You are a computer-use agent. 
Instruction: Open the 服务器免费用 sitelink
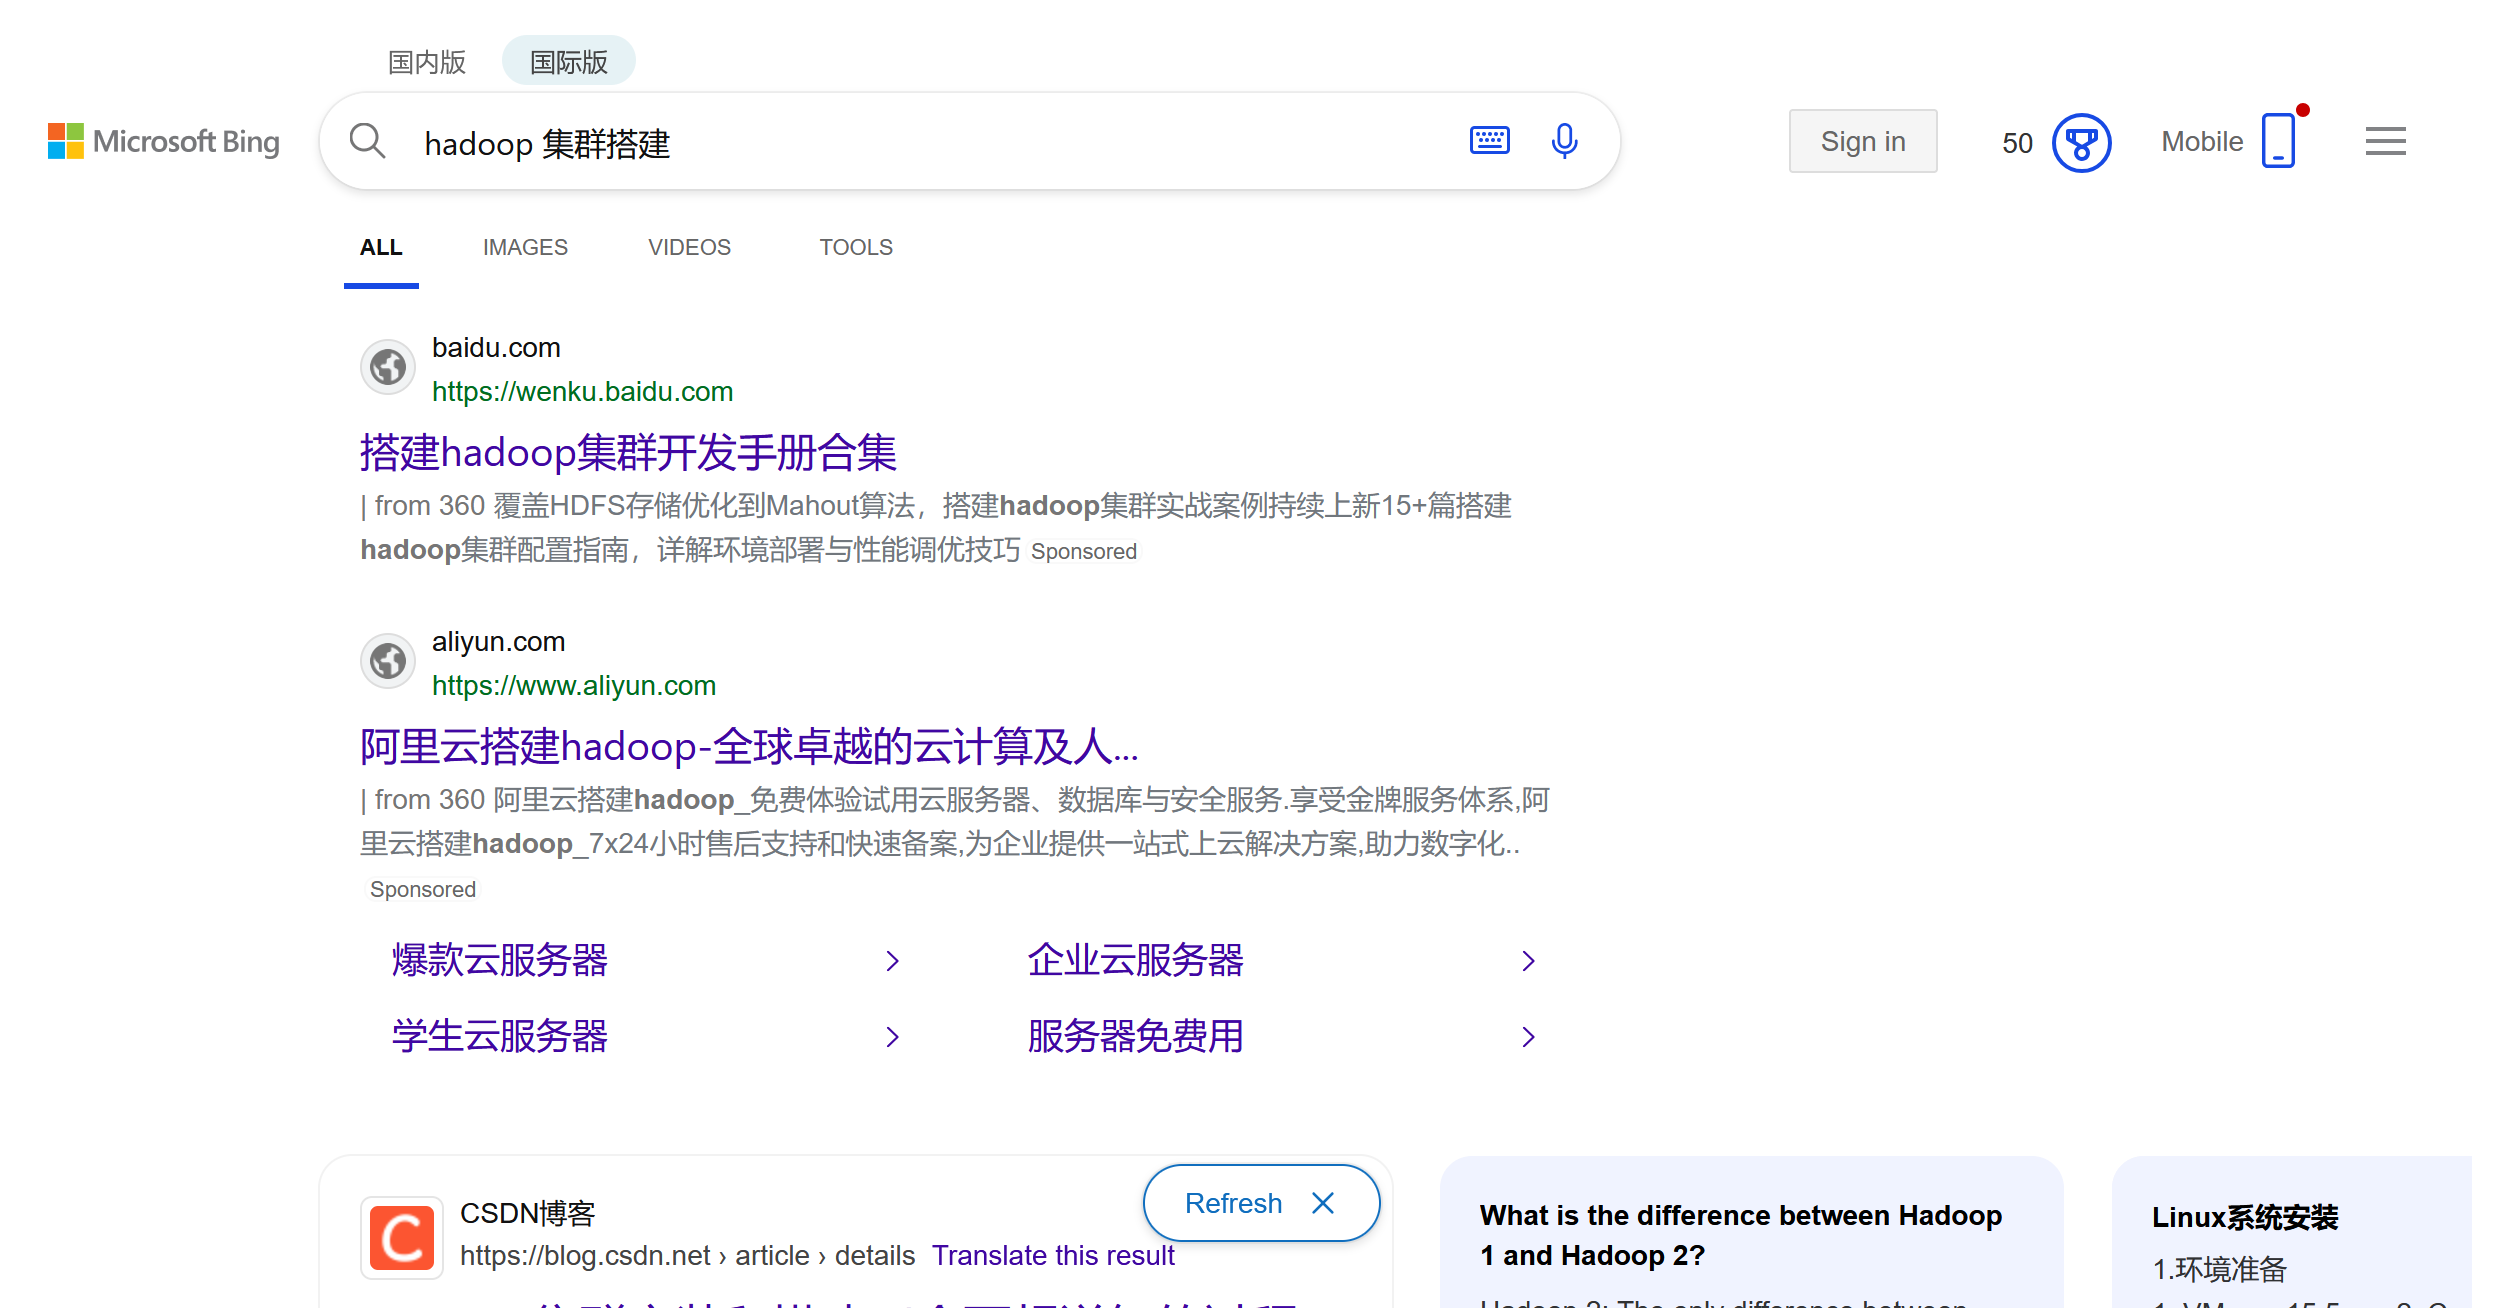[1135, 1036]
